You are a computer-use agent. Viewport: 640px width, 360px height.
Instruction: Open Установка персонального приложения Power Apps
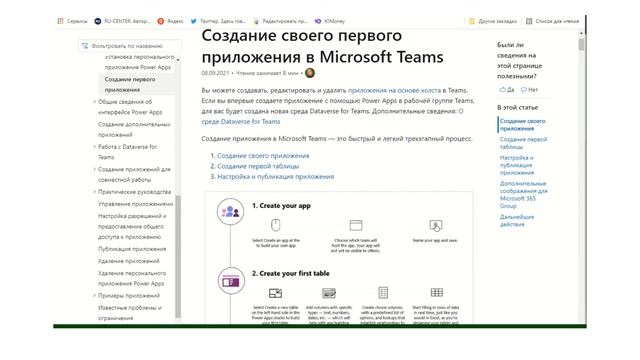(139, 62)
